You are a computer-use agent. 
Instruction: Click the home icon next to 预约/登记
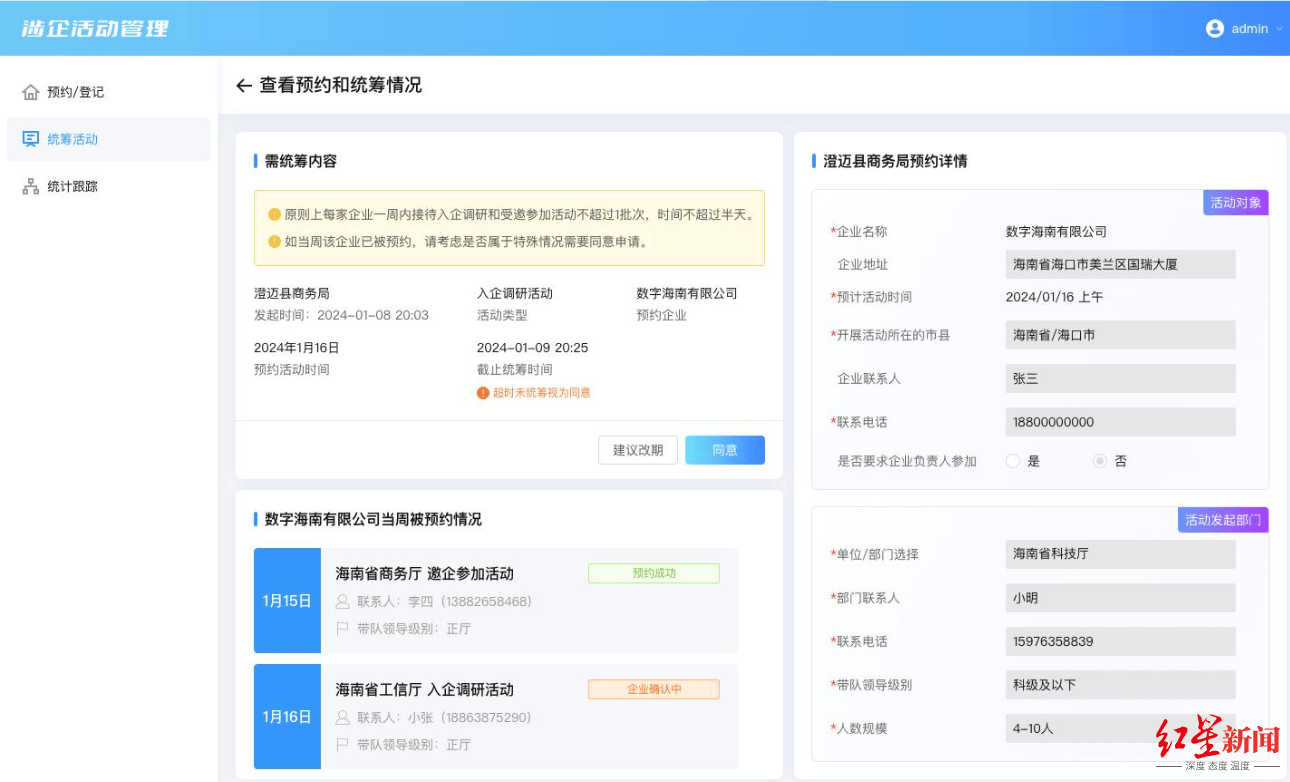[31, 92]
